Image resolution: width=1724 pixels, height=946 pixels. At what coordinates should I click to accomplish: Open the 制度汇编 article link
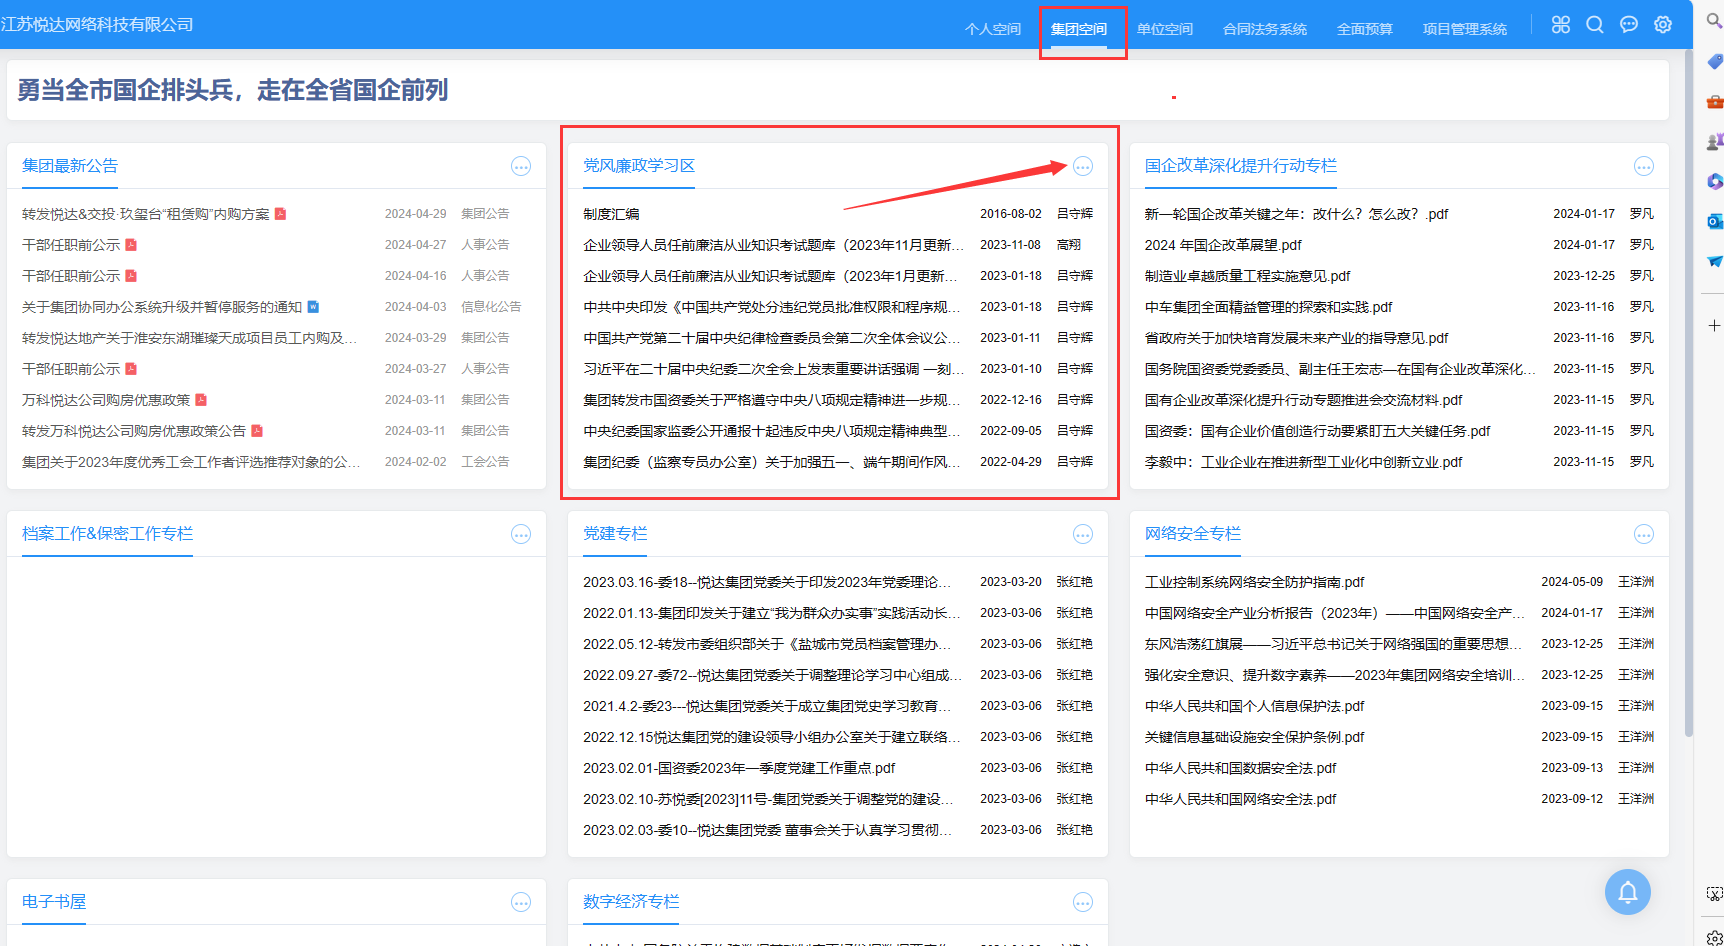[611, 214]
